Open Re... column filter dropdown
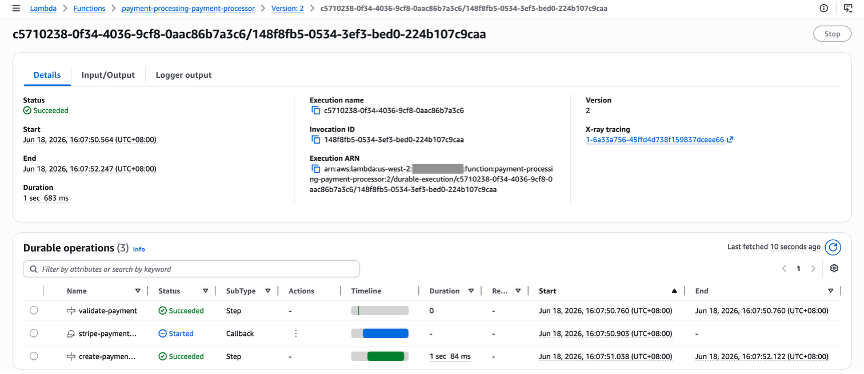Screen dimensions: 864x374 coord(519,291)
